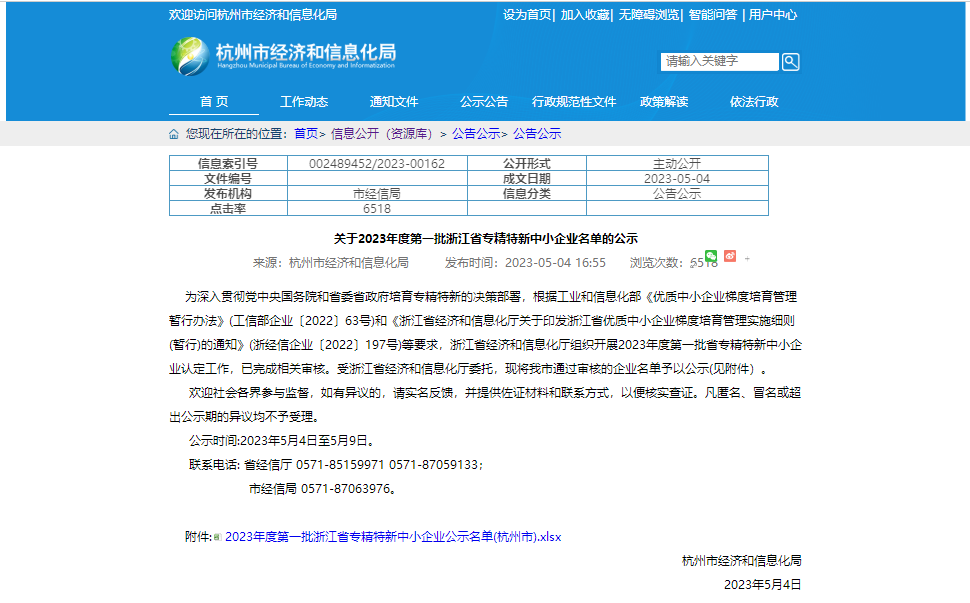
Task: Click the breadcrumb home icon
Action: tap(174, 134)
